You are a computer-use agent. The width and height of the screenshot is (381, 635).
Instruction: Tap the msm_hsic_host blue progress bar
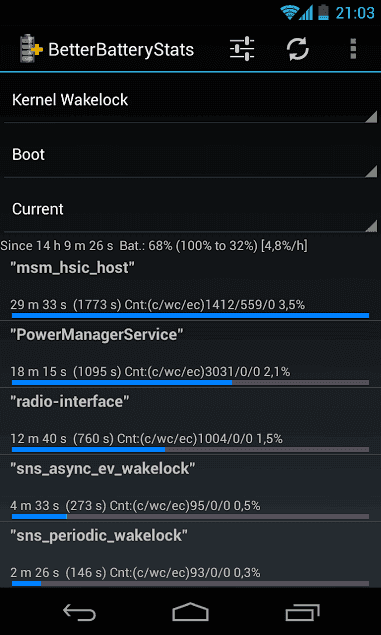click(x=190, y=315)
